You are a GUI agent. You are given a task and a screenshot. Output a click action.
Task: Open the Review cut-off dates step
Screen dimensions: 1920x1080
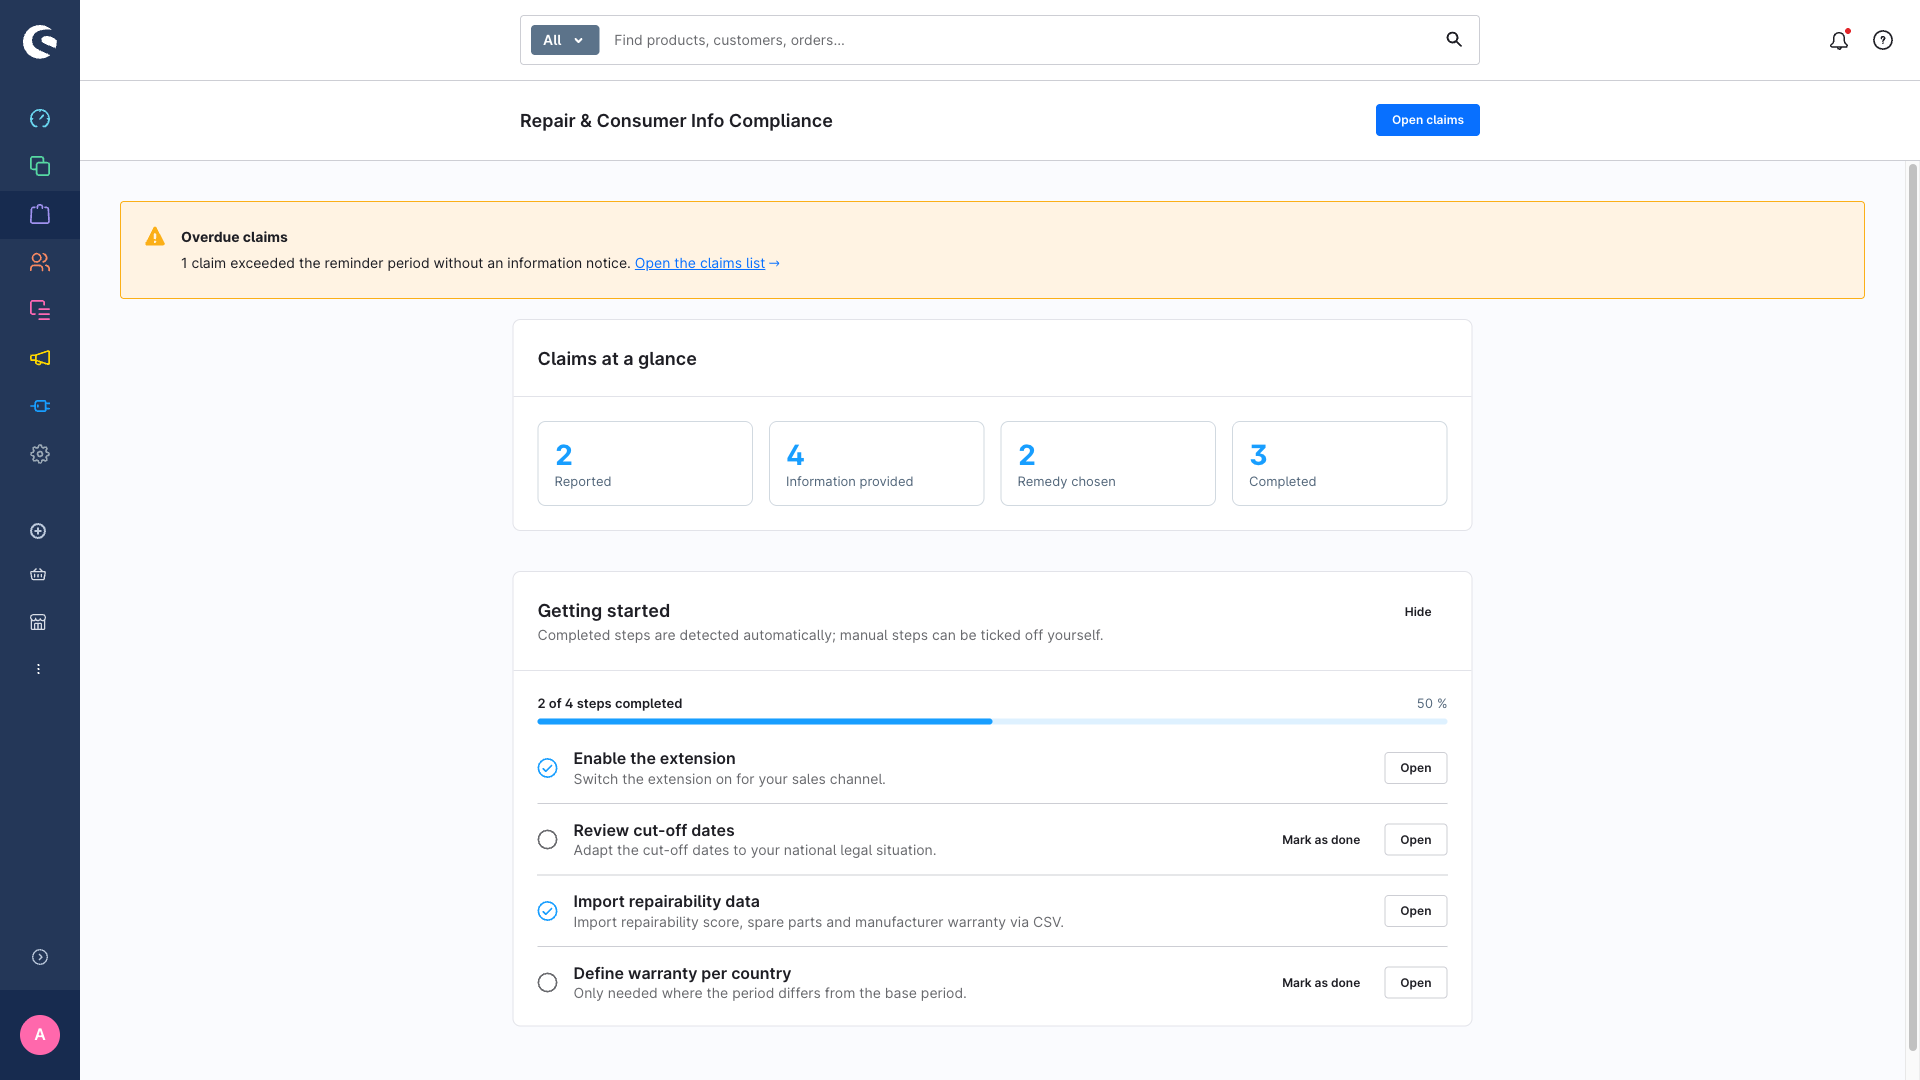pos(1415,840)
